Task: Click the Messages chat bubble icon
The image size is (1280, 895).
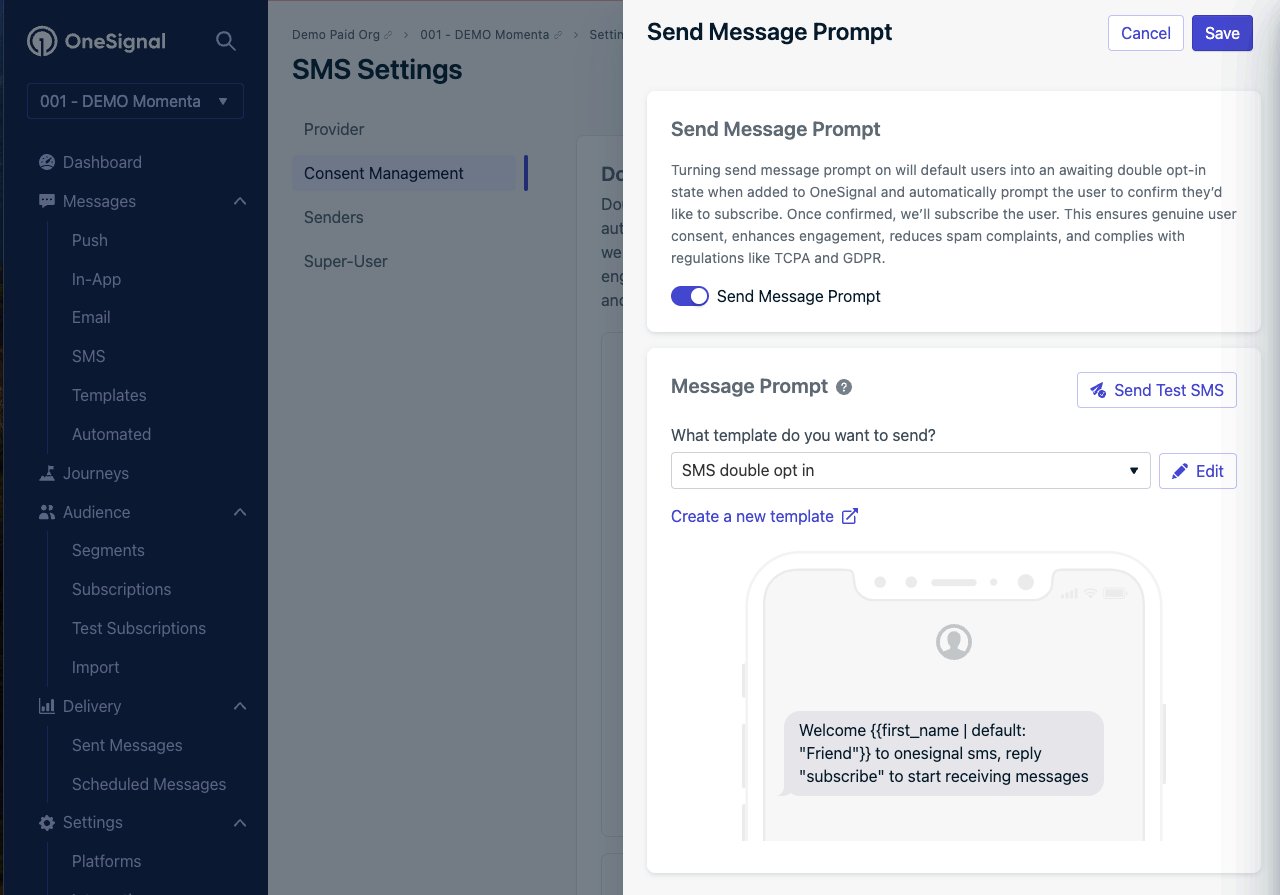Action: (x=47, y=201)
